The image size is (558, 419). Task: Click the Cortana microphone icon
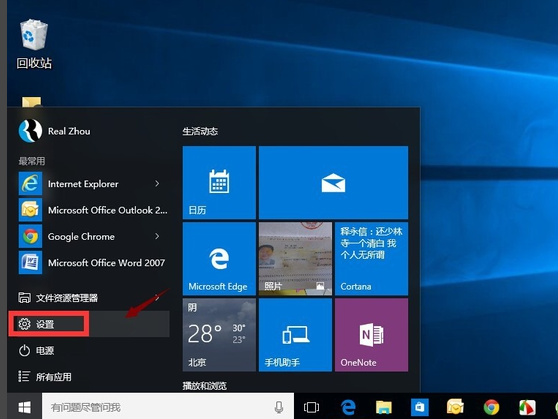click(x=279, y=407)
